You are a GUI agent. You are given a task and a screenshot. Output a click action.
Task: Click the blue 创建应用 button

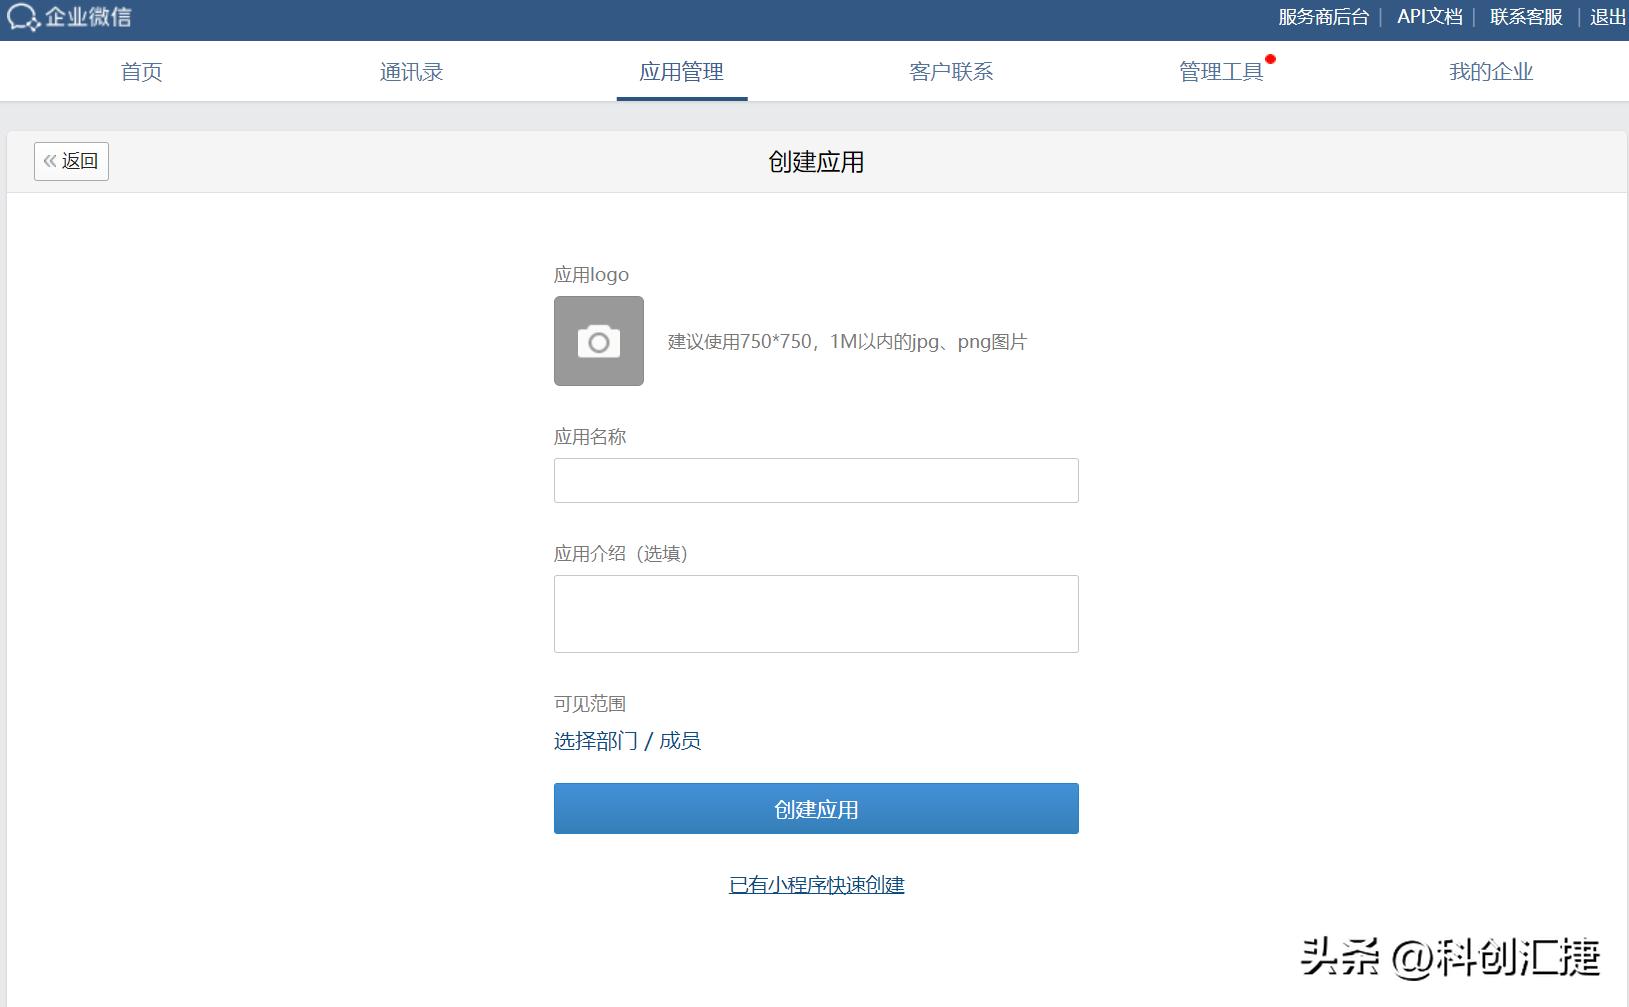(x=816, y=808)
